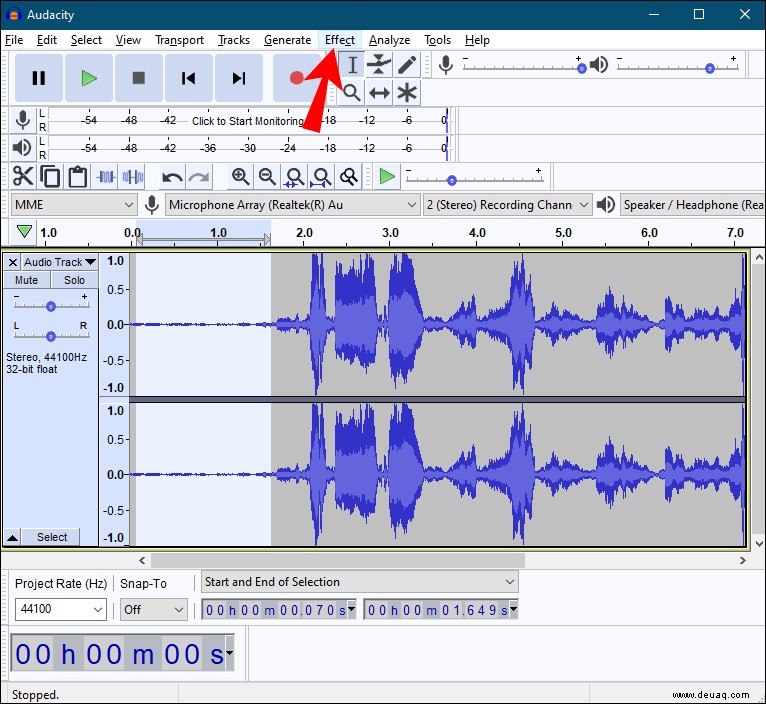The height and width of the screenshot is (704, 766).
Task: Click the timeline options green triangle
Action: click(x=24, y=231)
